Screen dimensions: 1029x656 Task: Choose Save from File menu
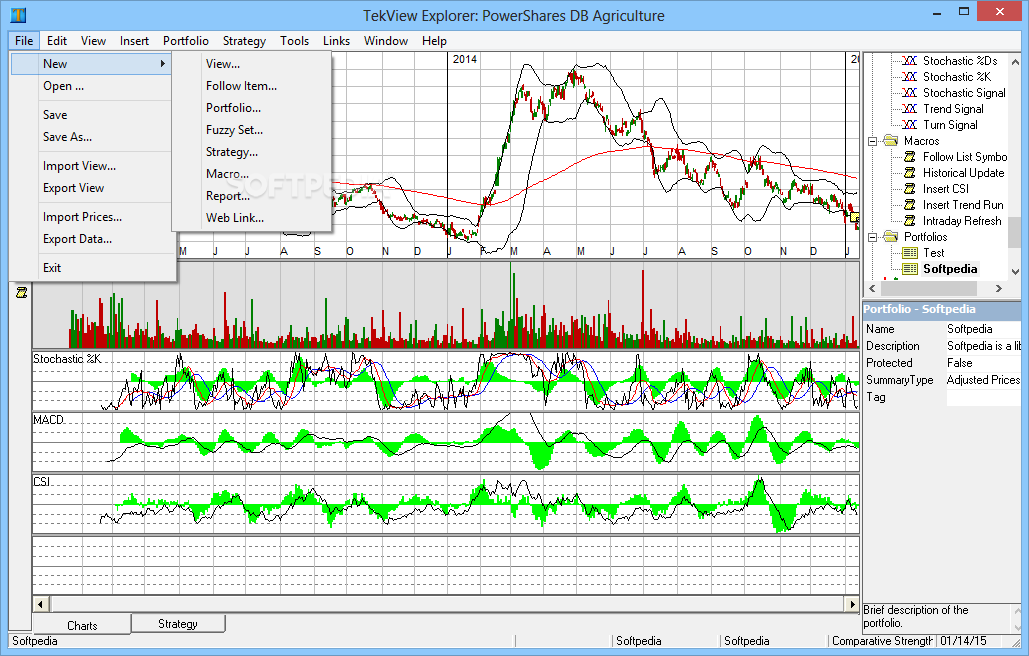coord(93,115)
